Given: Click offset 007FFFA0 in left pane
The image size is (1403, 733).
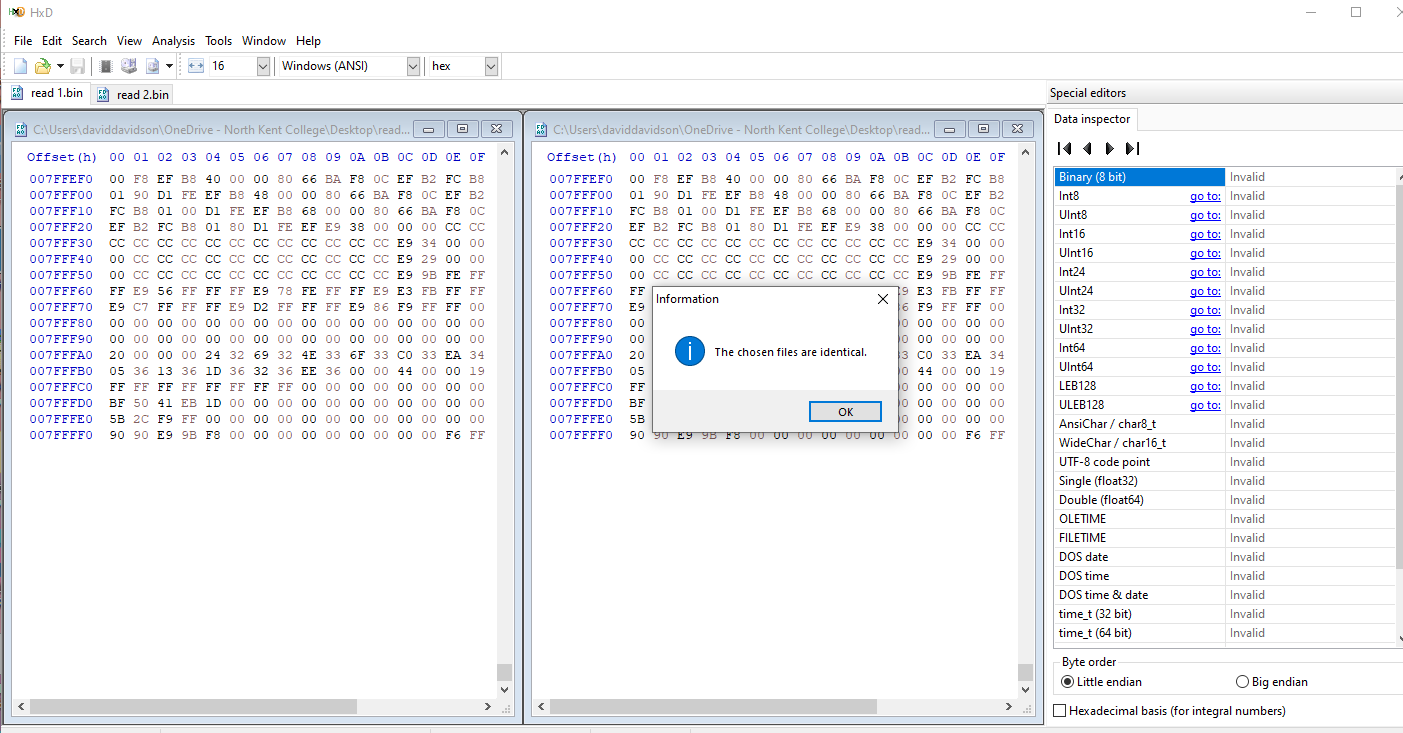Looking at the screenshot, I should [61, 355].
